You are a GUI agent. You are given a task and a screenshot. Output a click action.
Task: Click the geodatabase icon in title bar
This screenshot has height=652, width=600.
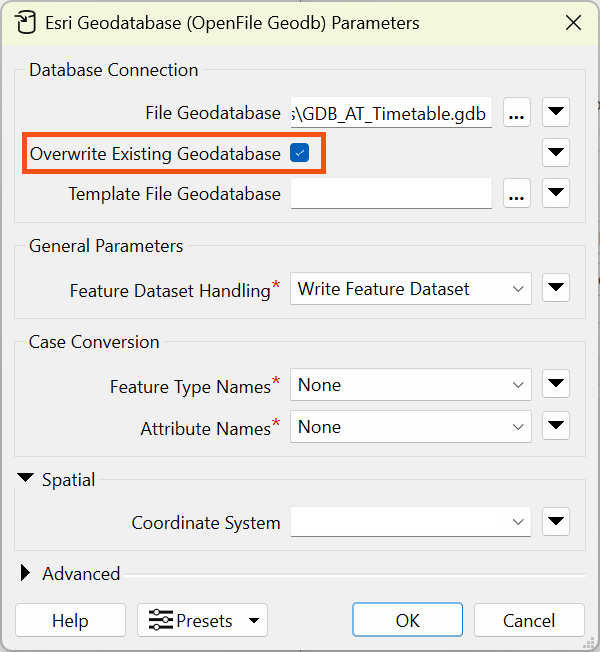click(x=26, y=22)
